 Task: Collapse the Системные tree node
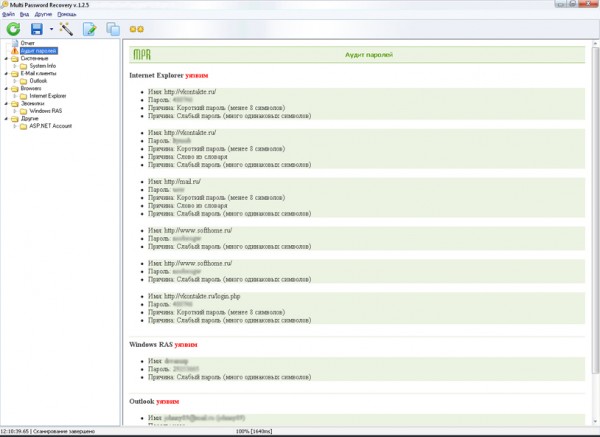(6, 59)
